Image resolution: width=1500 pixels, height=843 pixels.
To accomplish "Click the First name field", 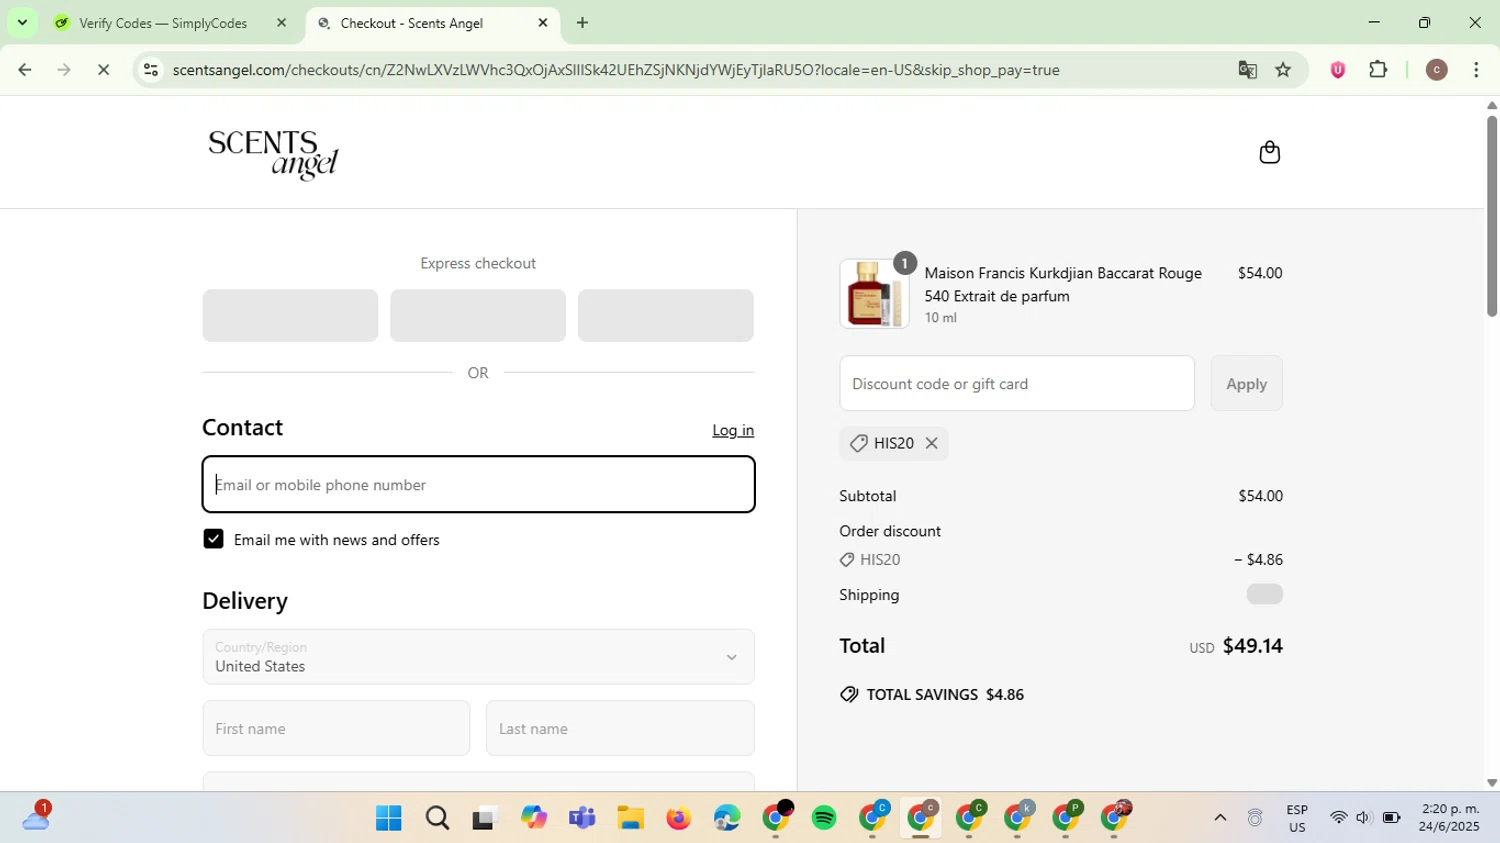I will click(336, 728).
